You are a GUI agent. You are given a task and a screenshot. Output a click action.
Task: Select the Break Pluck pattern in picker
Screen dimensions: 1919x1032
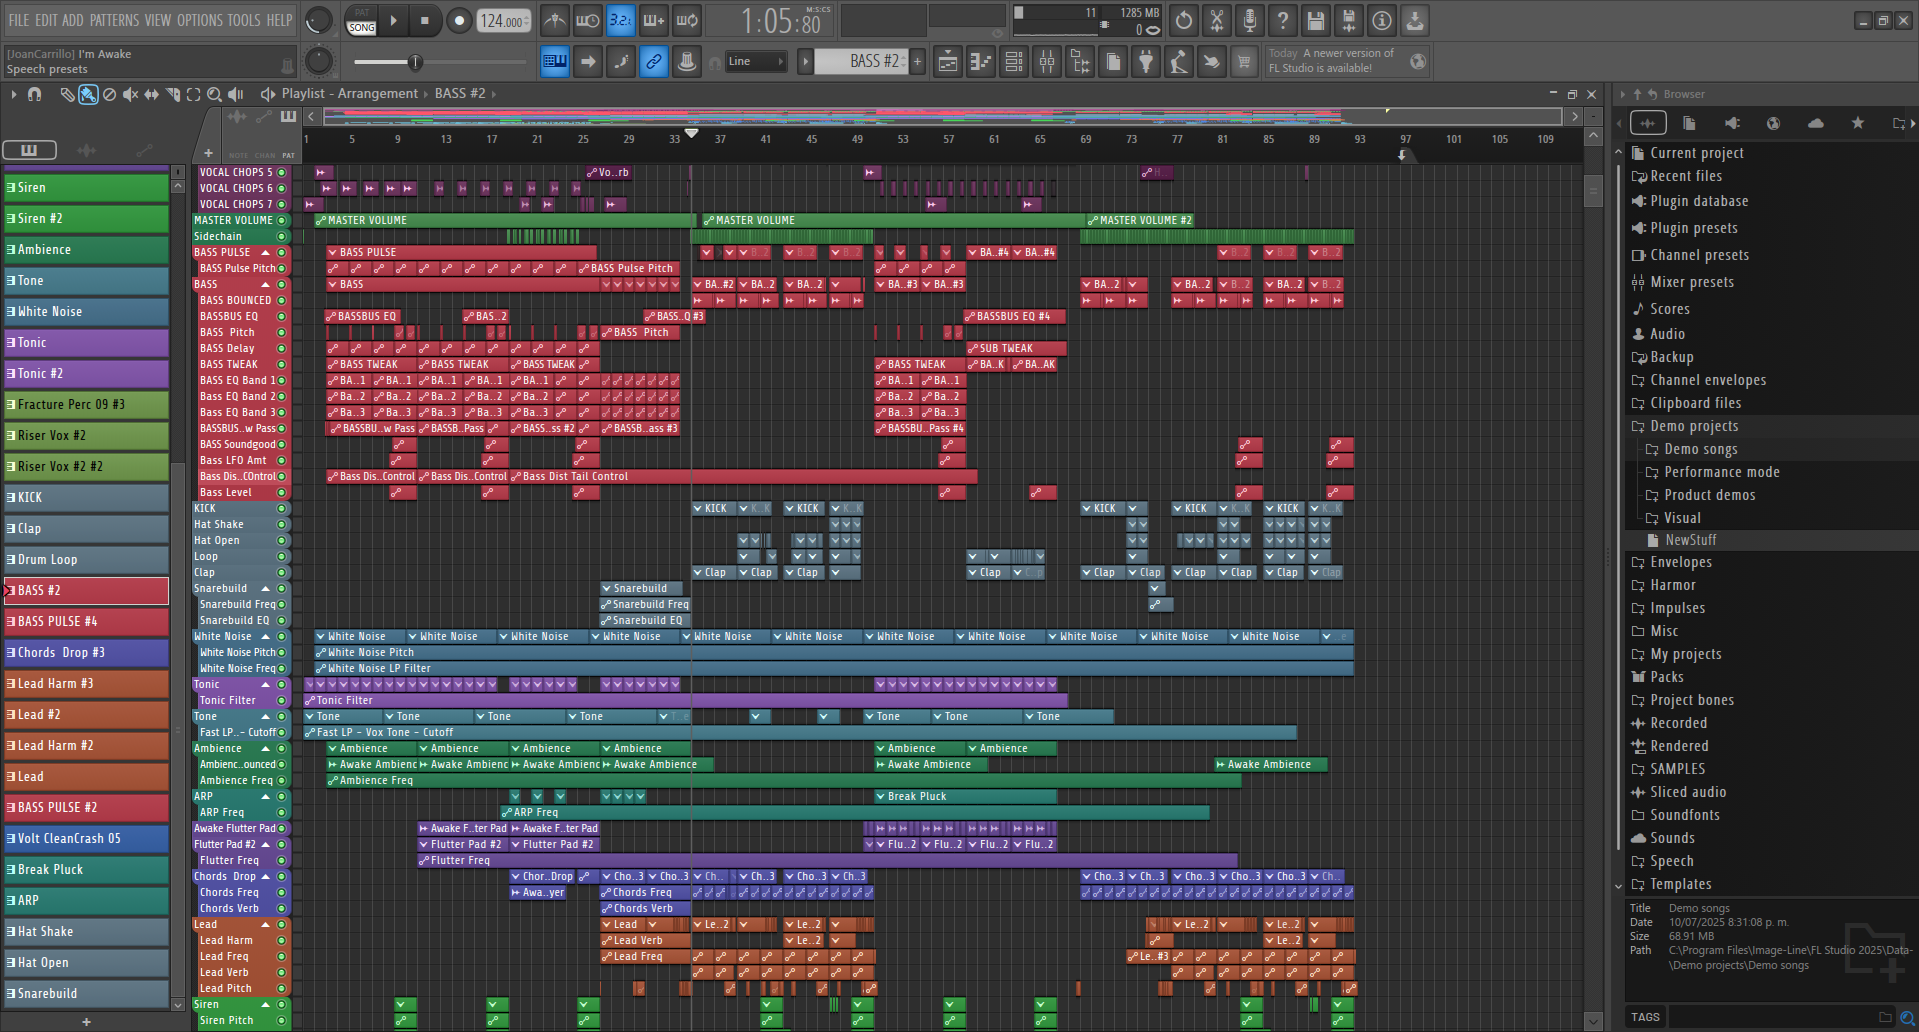86,869
